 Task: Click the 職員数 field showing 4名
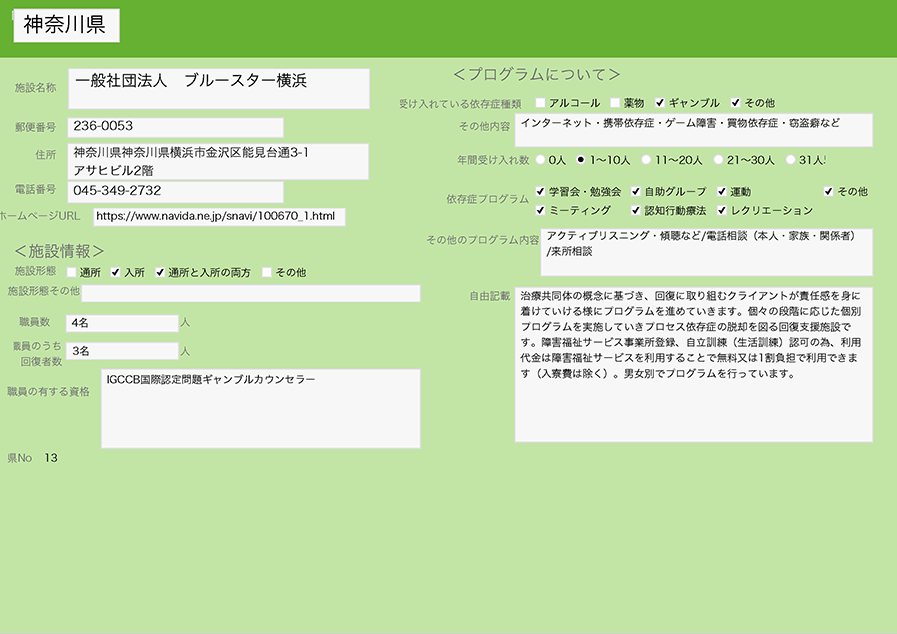tap(122, 323)
